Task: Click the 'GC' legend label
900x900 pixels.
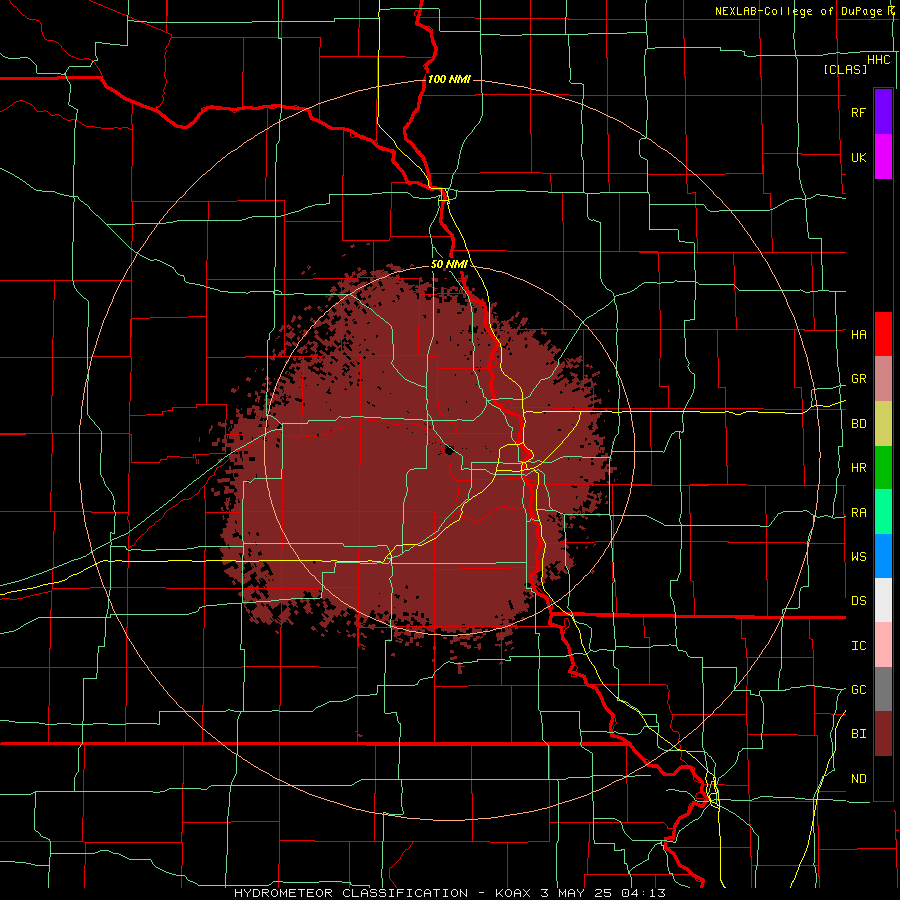Action: 859,689
